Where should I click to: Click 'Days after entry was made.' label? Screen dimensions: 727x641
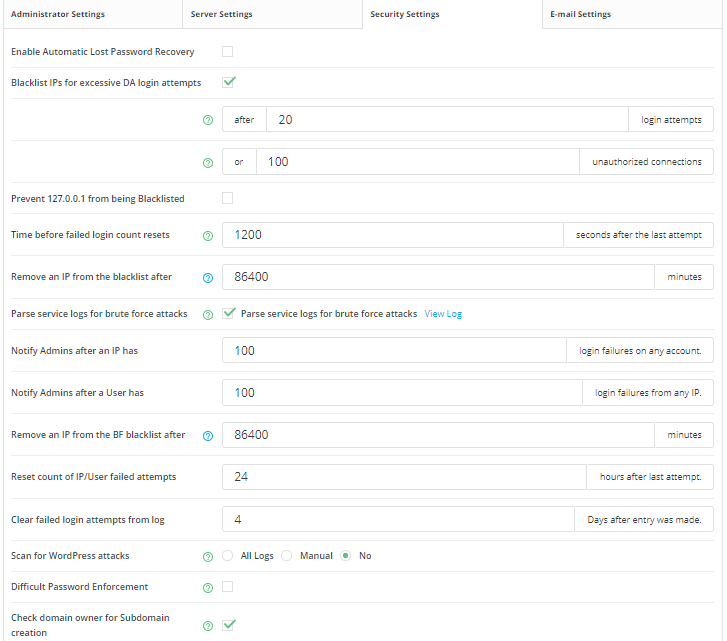click(x=644, y=520)
